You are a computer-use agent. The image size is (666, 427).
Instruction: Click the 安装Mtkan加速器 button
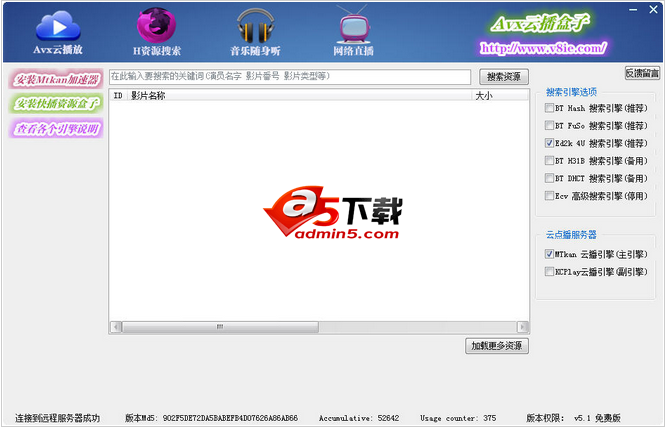coord(56,79)
